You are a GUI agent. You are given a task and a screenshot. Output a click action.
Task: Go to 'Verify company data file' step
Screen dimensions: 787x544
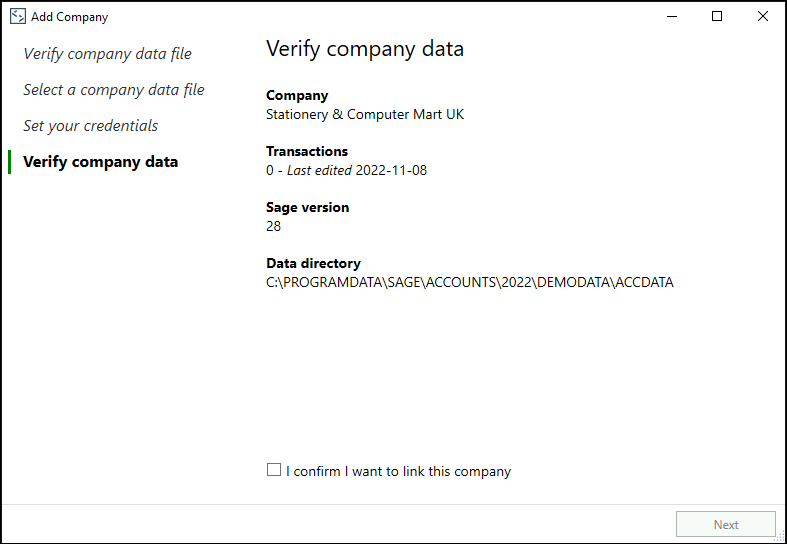click(x=107, y=54)
